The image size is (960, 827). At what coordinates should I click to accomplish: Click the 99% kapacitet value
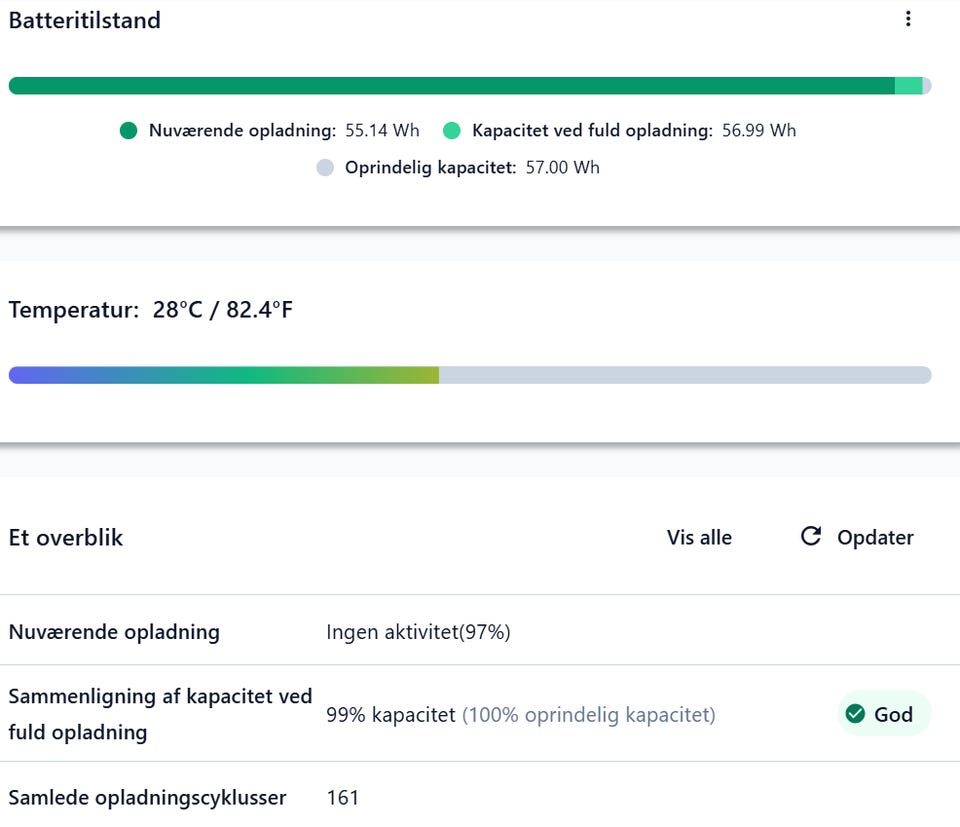(x=390, y=715)
